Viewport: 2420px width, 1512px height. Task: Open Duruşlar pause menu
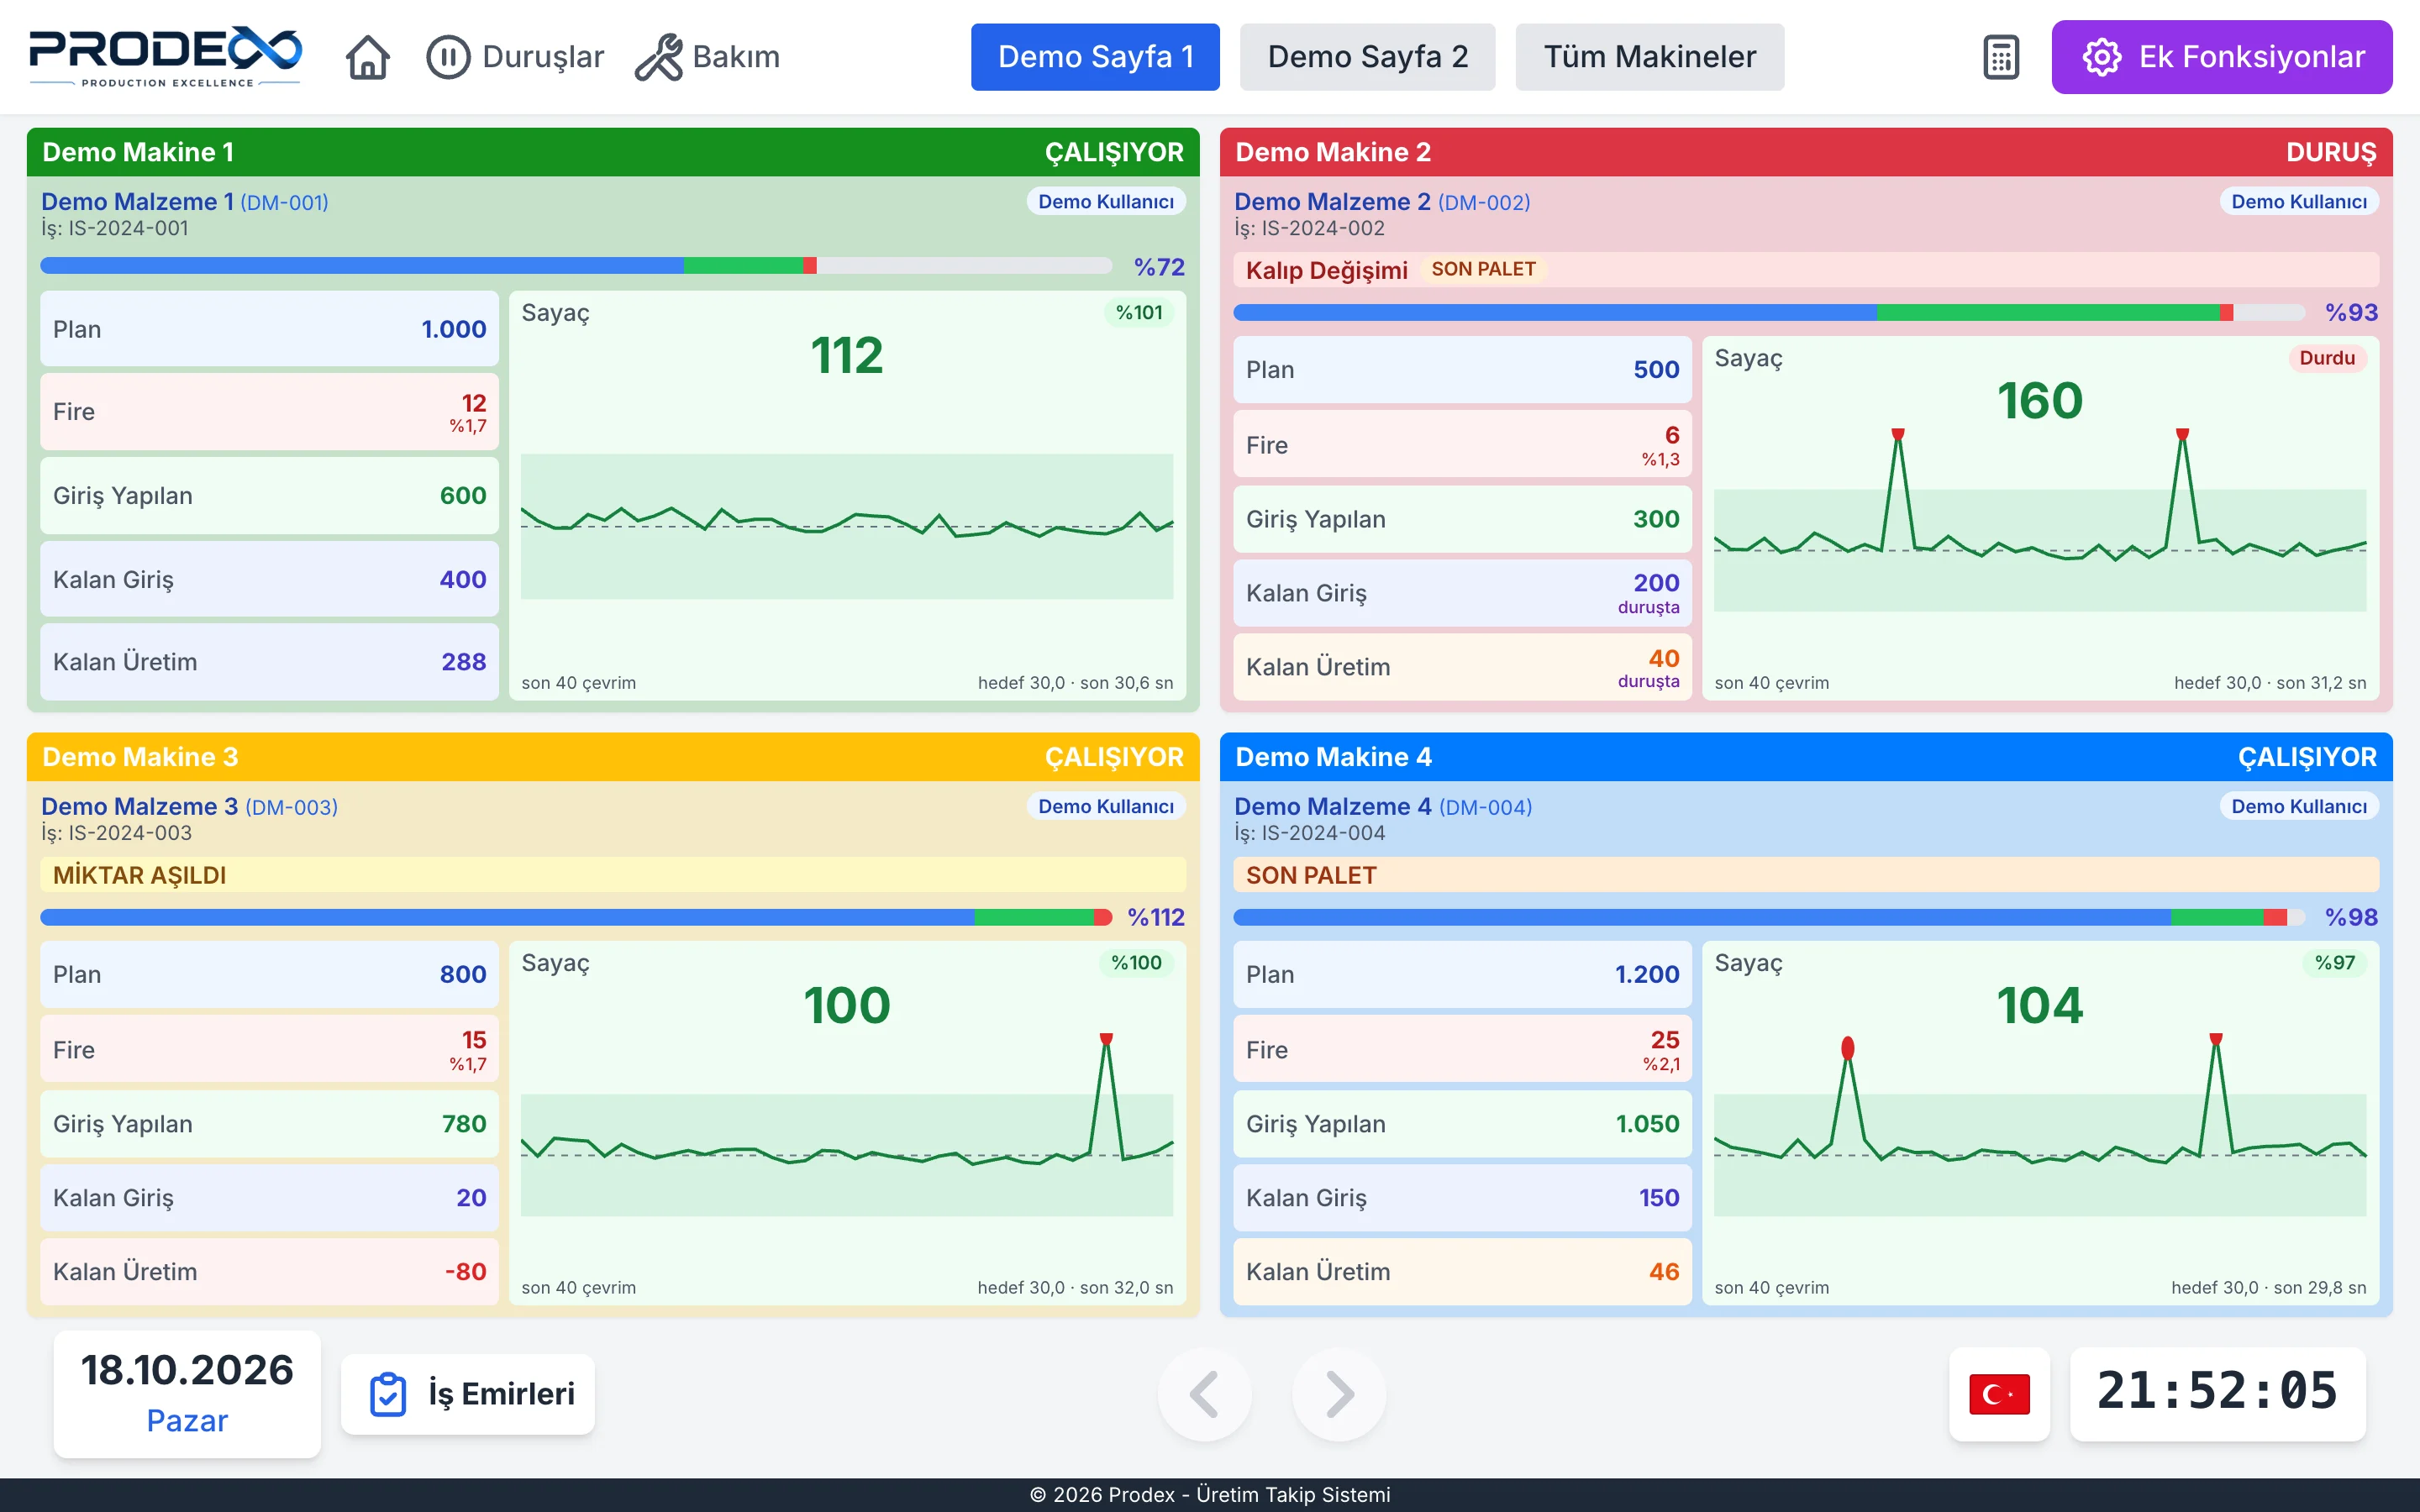click(x=515, y=57)
